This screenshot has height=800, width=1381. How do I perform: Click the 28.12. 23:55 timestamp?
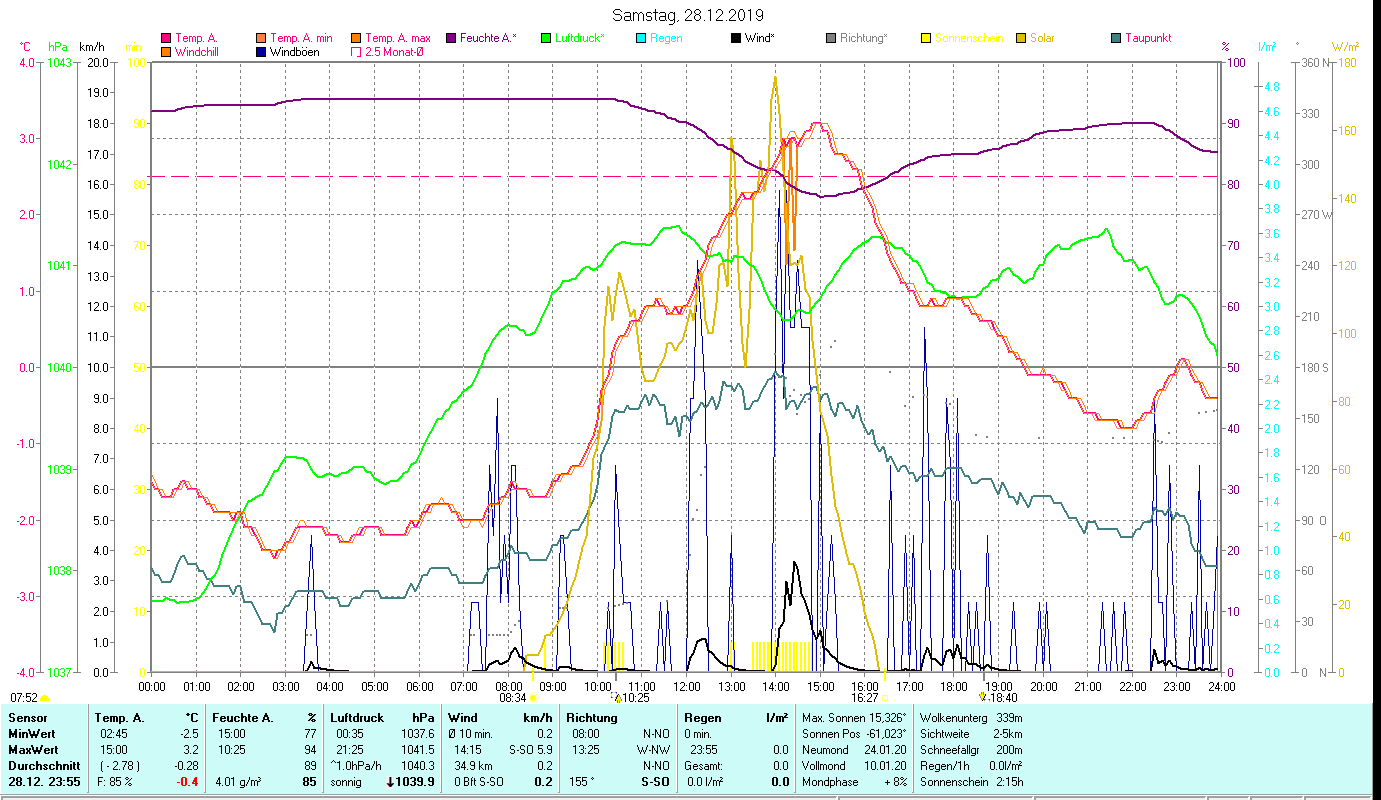click(x=42, y=782)
